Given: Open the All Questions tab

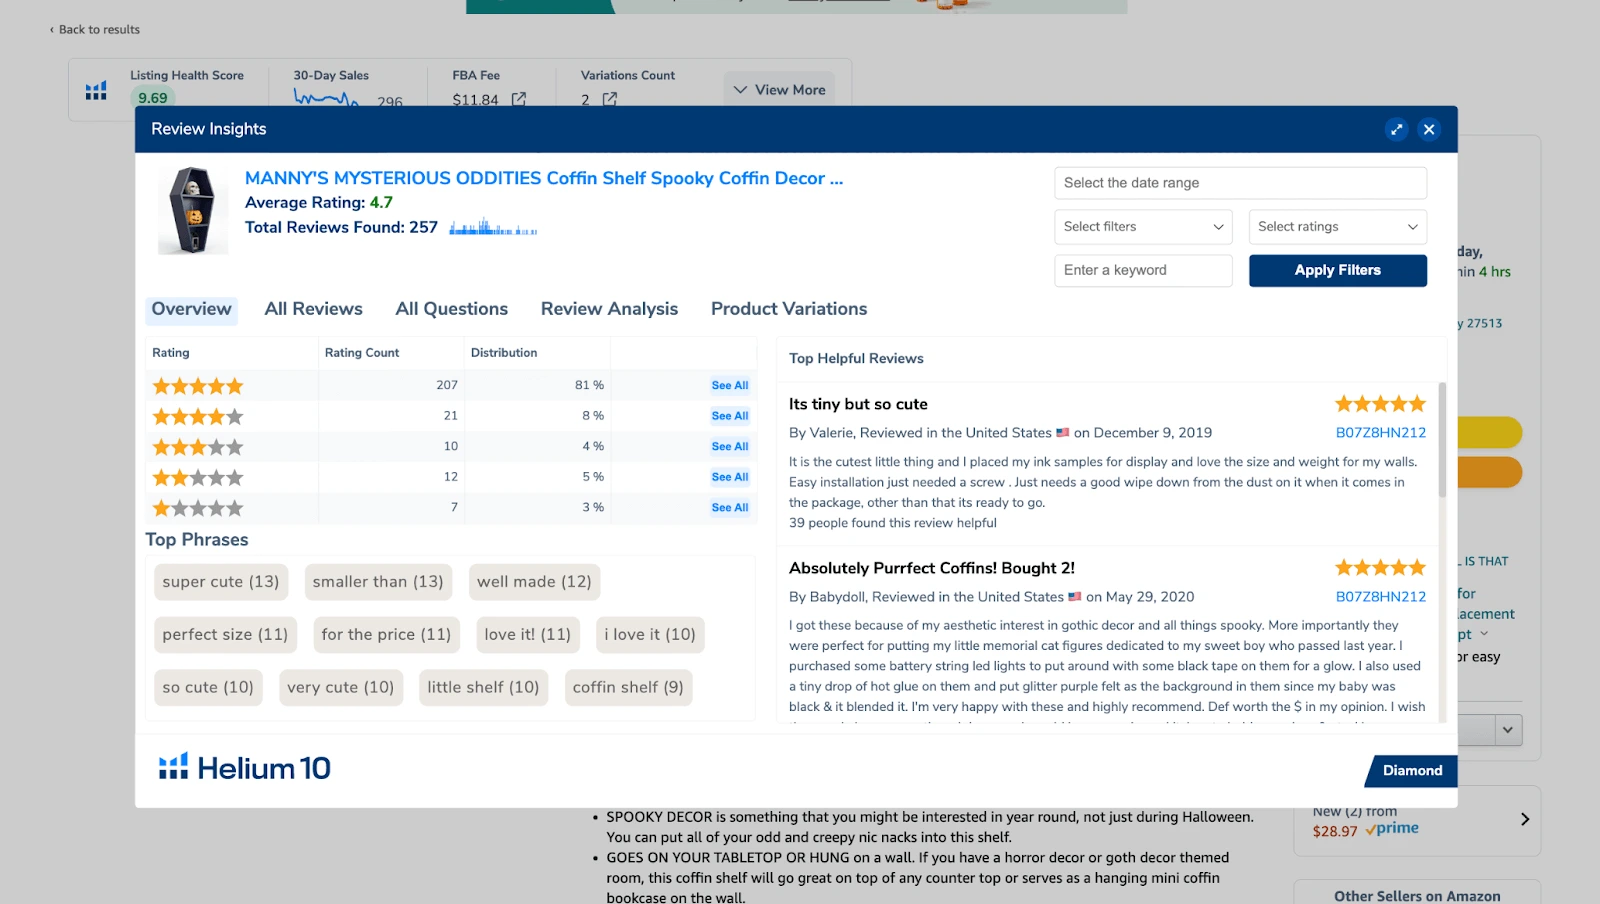Looking at the screenshot, I should (452, 308).
